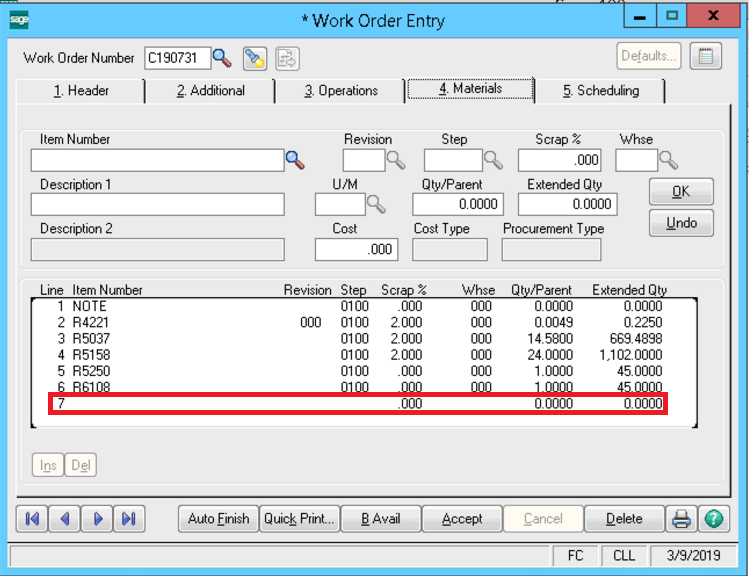Viewport: 749px width, 576px height.
Task: Click the date 3/9/2019 in the status bar
Action: [694, 555]
